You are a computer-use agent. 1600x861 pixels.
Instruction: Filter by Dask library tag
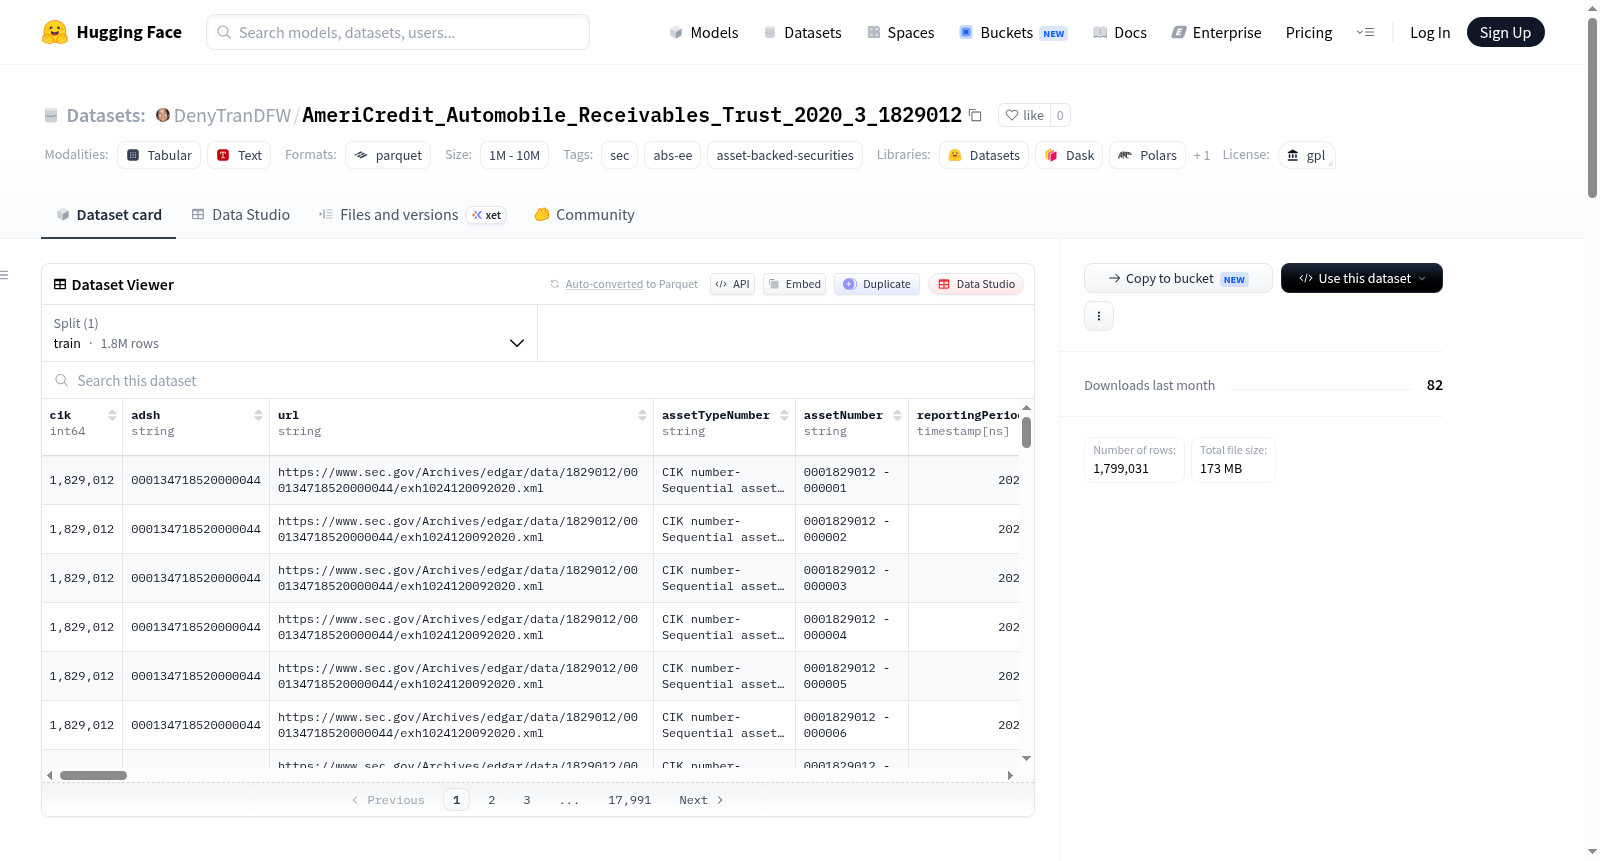coord(1069,155)
